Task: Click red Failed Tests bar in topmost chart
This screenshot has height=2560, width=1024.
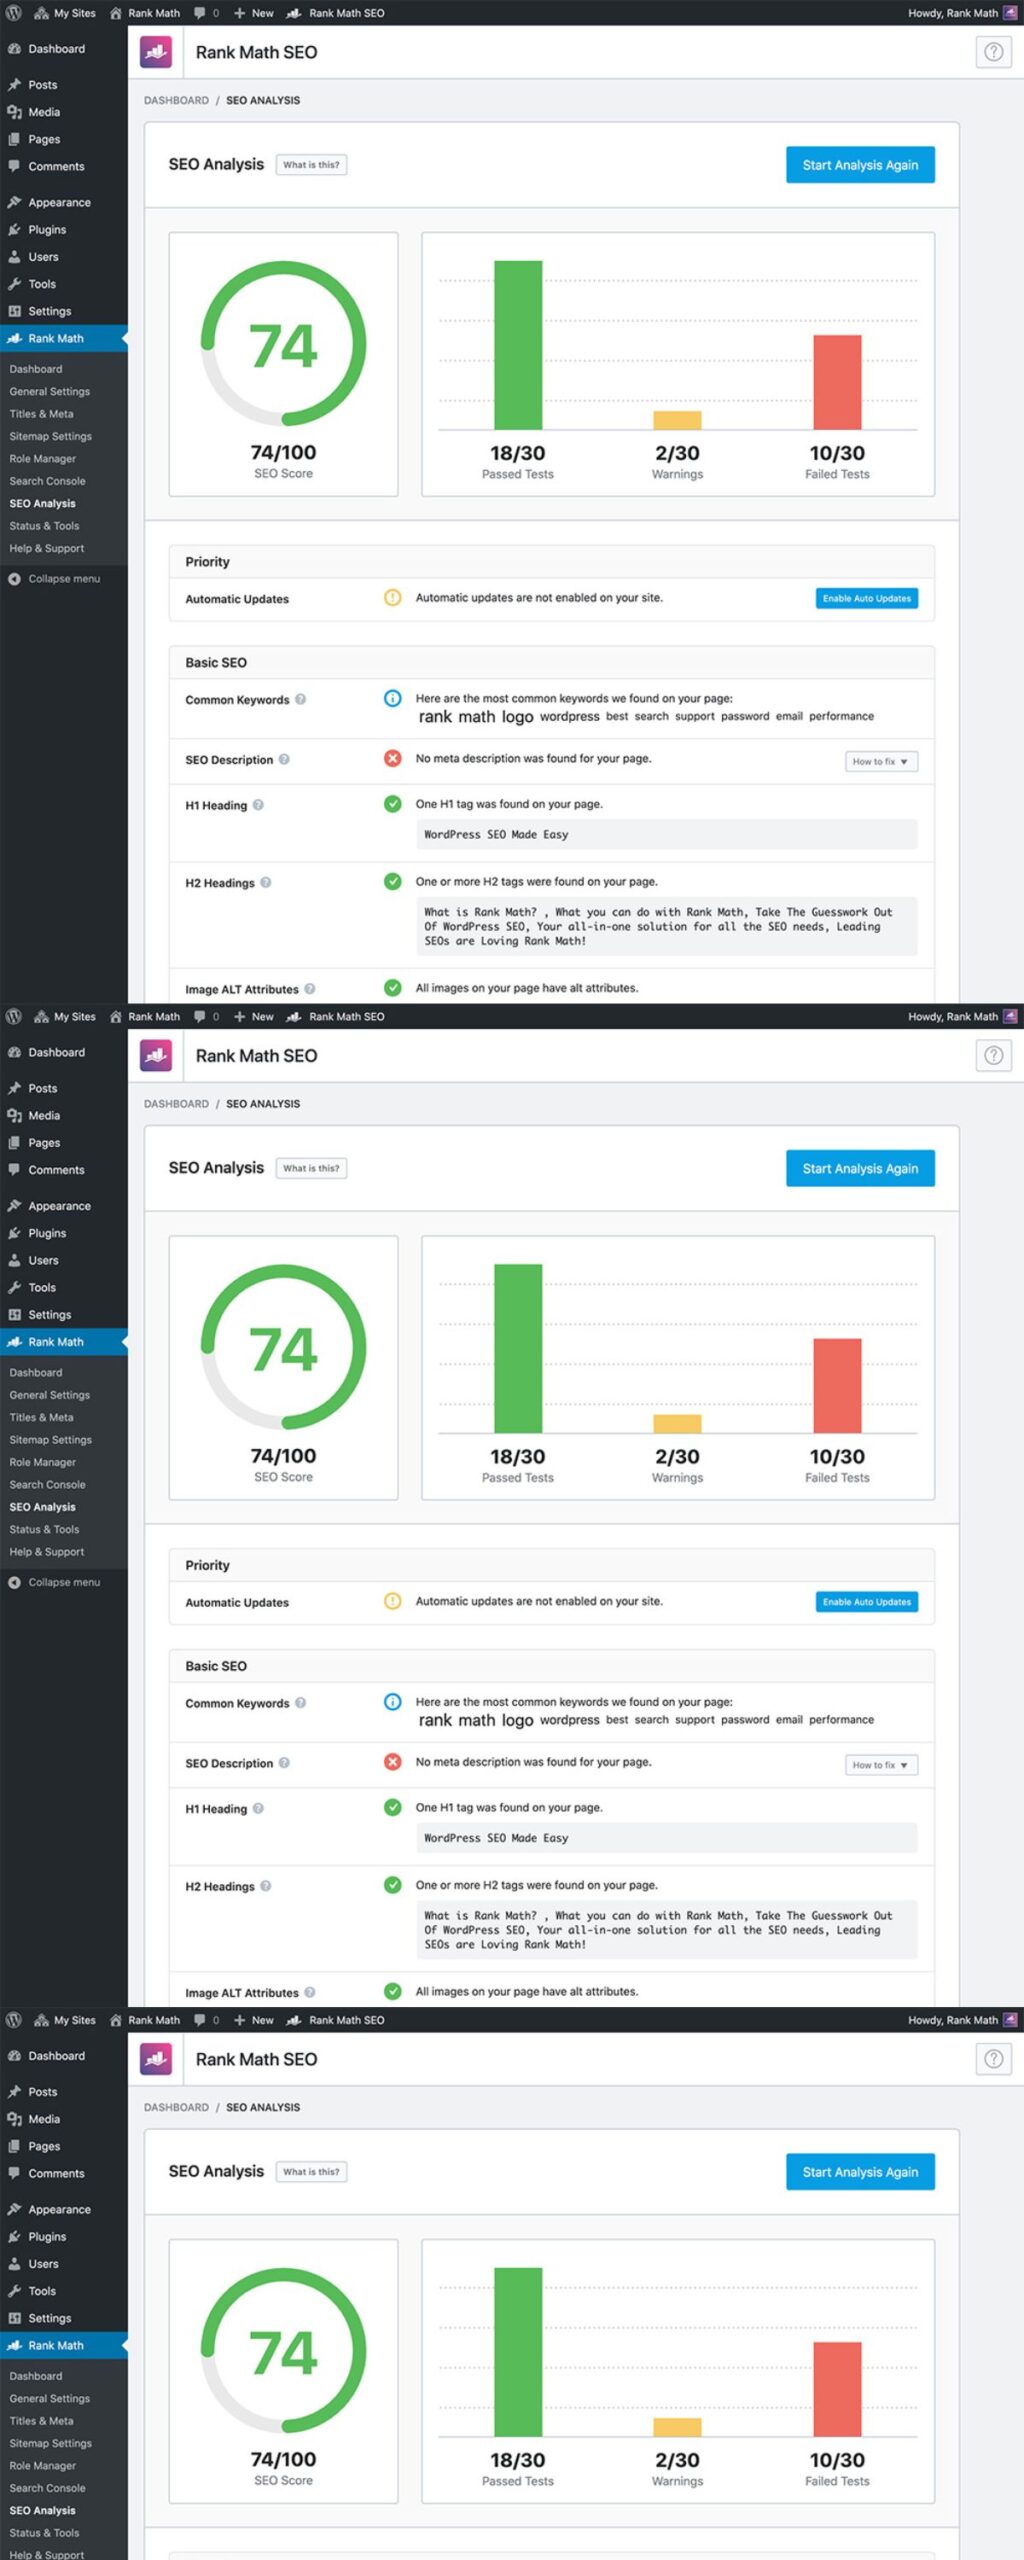Action: (837, 382)
